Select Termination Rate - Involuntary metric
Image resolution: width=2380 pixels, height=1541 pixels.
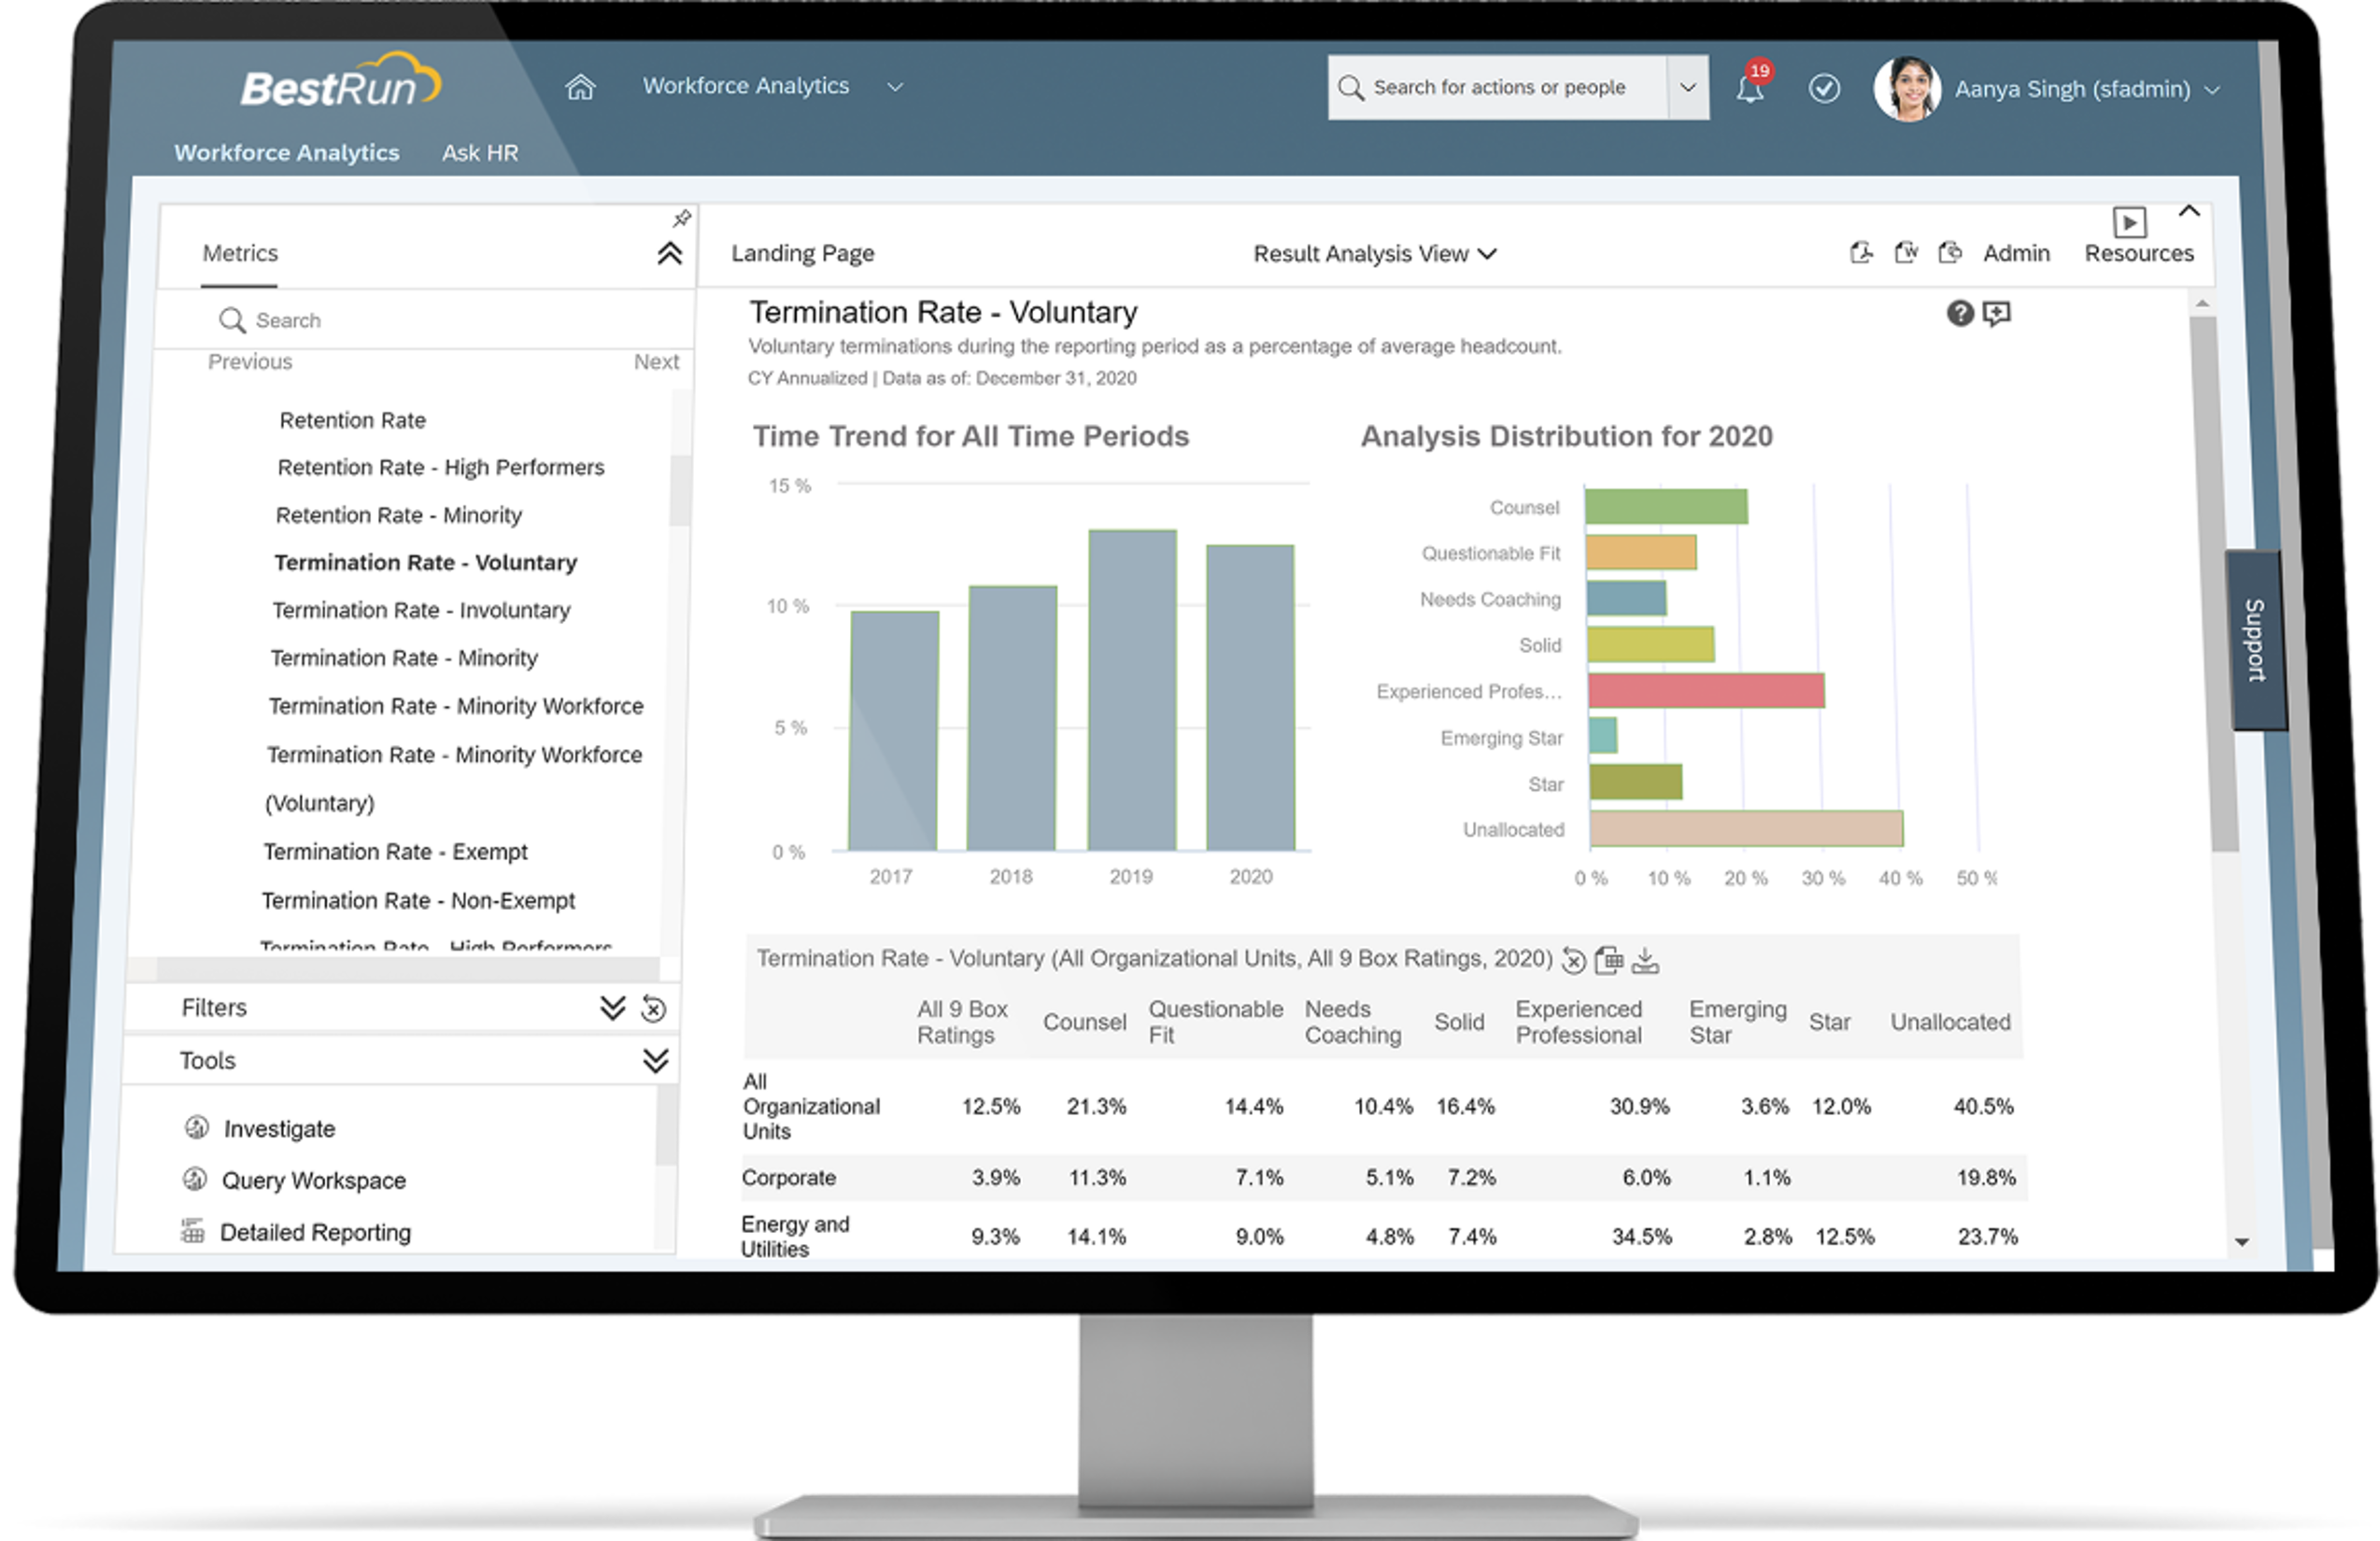click(x=421, y=610)
